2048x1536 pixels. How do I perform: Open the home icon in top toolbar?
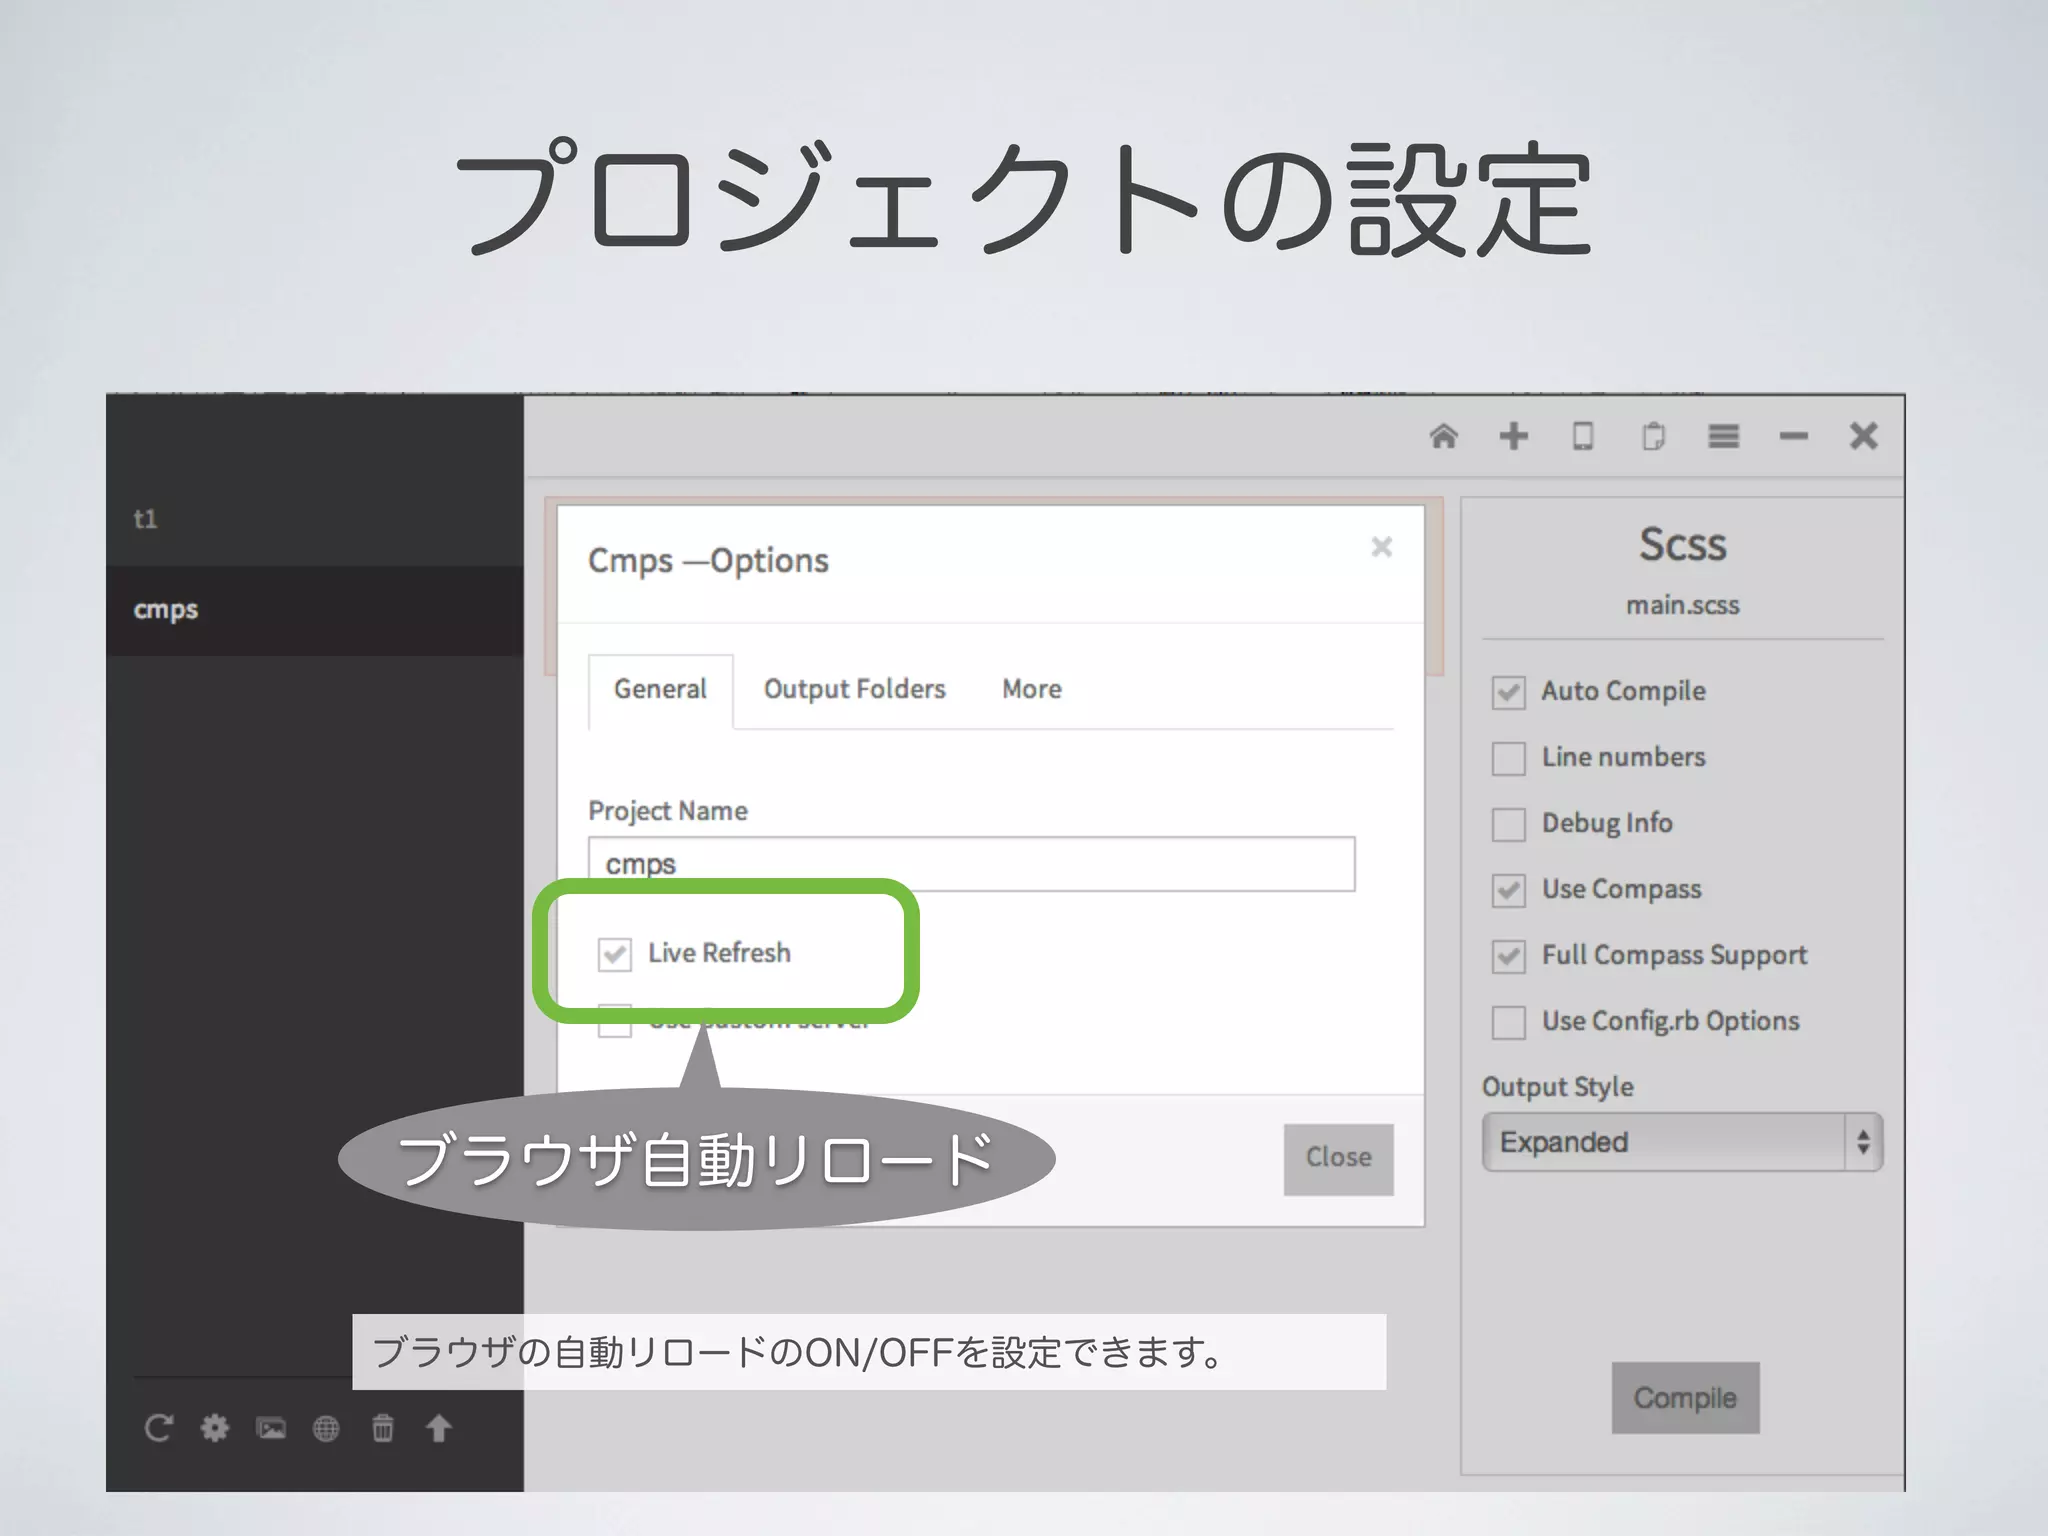click(x=1443, y=436)
